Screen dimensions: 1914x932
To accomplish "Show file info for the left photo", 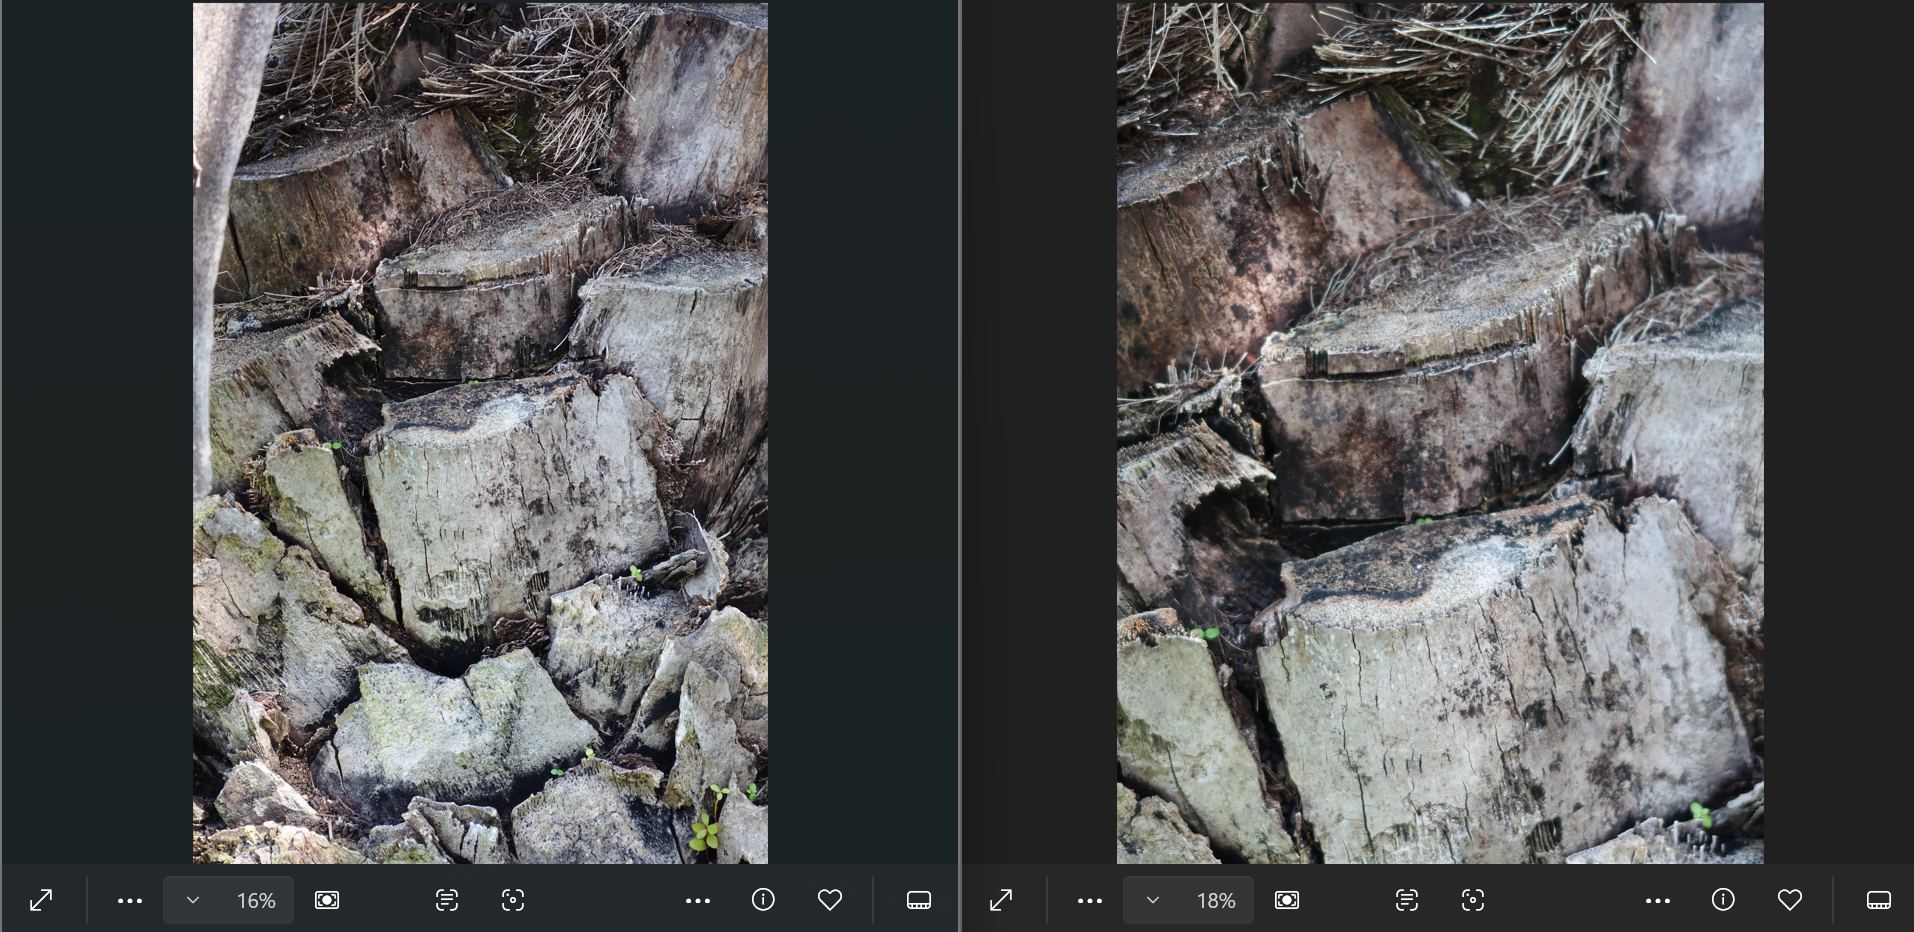I will pos(763,900).
